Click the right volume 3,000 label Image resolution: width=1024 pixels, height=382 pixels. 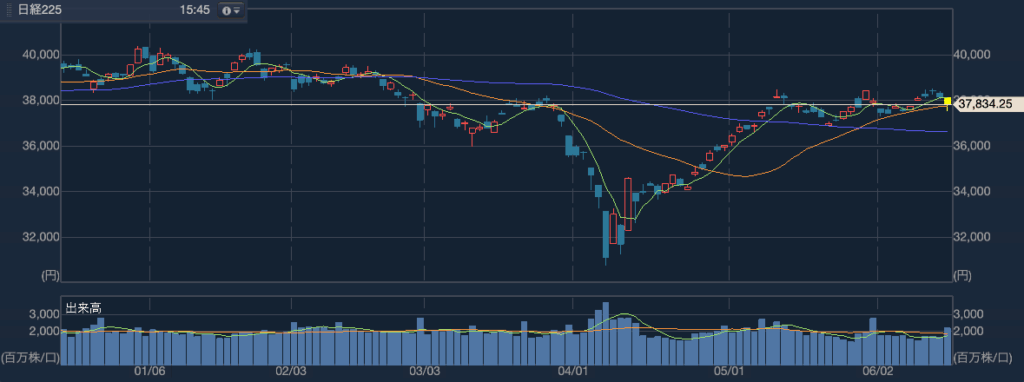pos(968,314)
